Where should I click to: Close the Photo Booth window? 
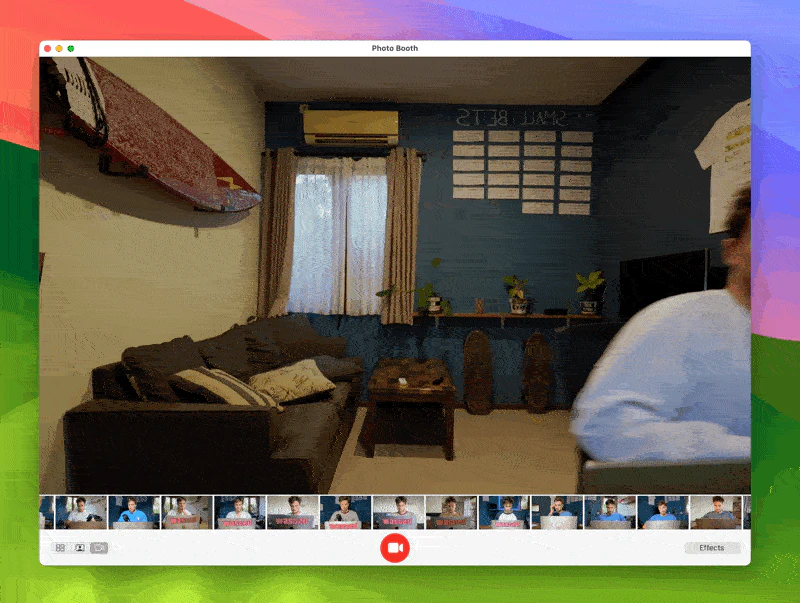pos(47,48)
